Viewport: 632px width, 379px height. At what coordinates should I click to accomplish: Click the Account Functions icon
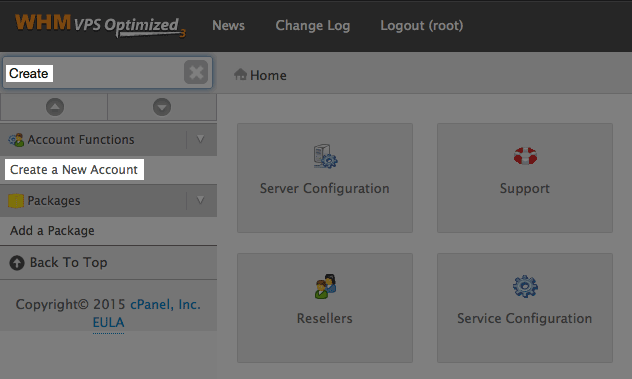pos(16,140)
